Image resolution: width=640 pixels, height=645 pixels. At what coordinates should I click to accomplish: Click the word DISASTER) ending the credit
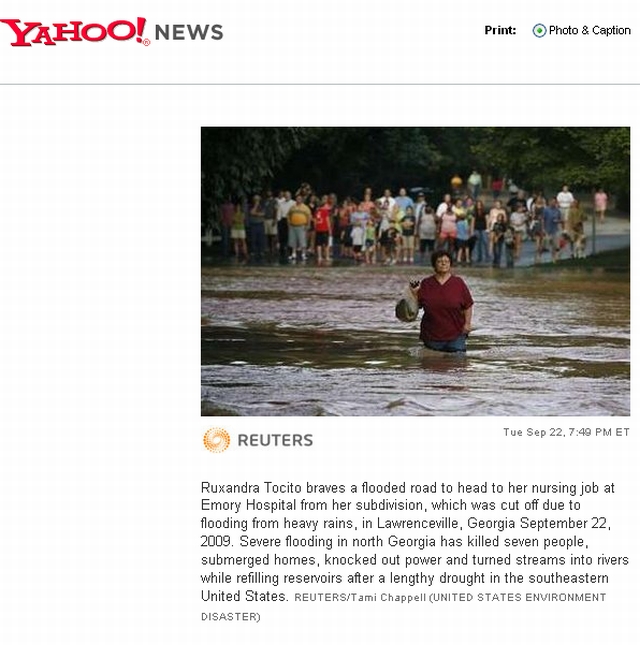[230, 617]
